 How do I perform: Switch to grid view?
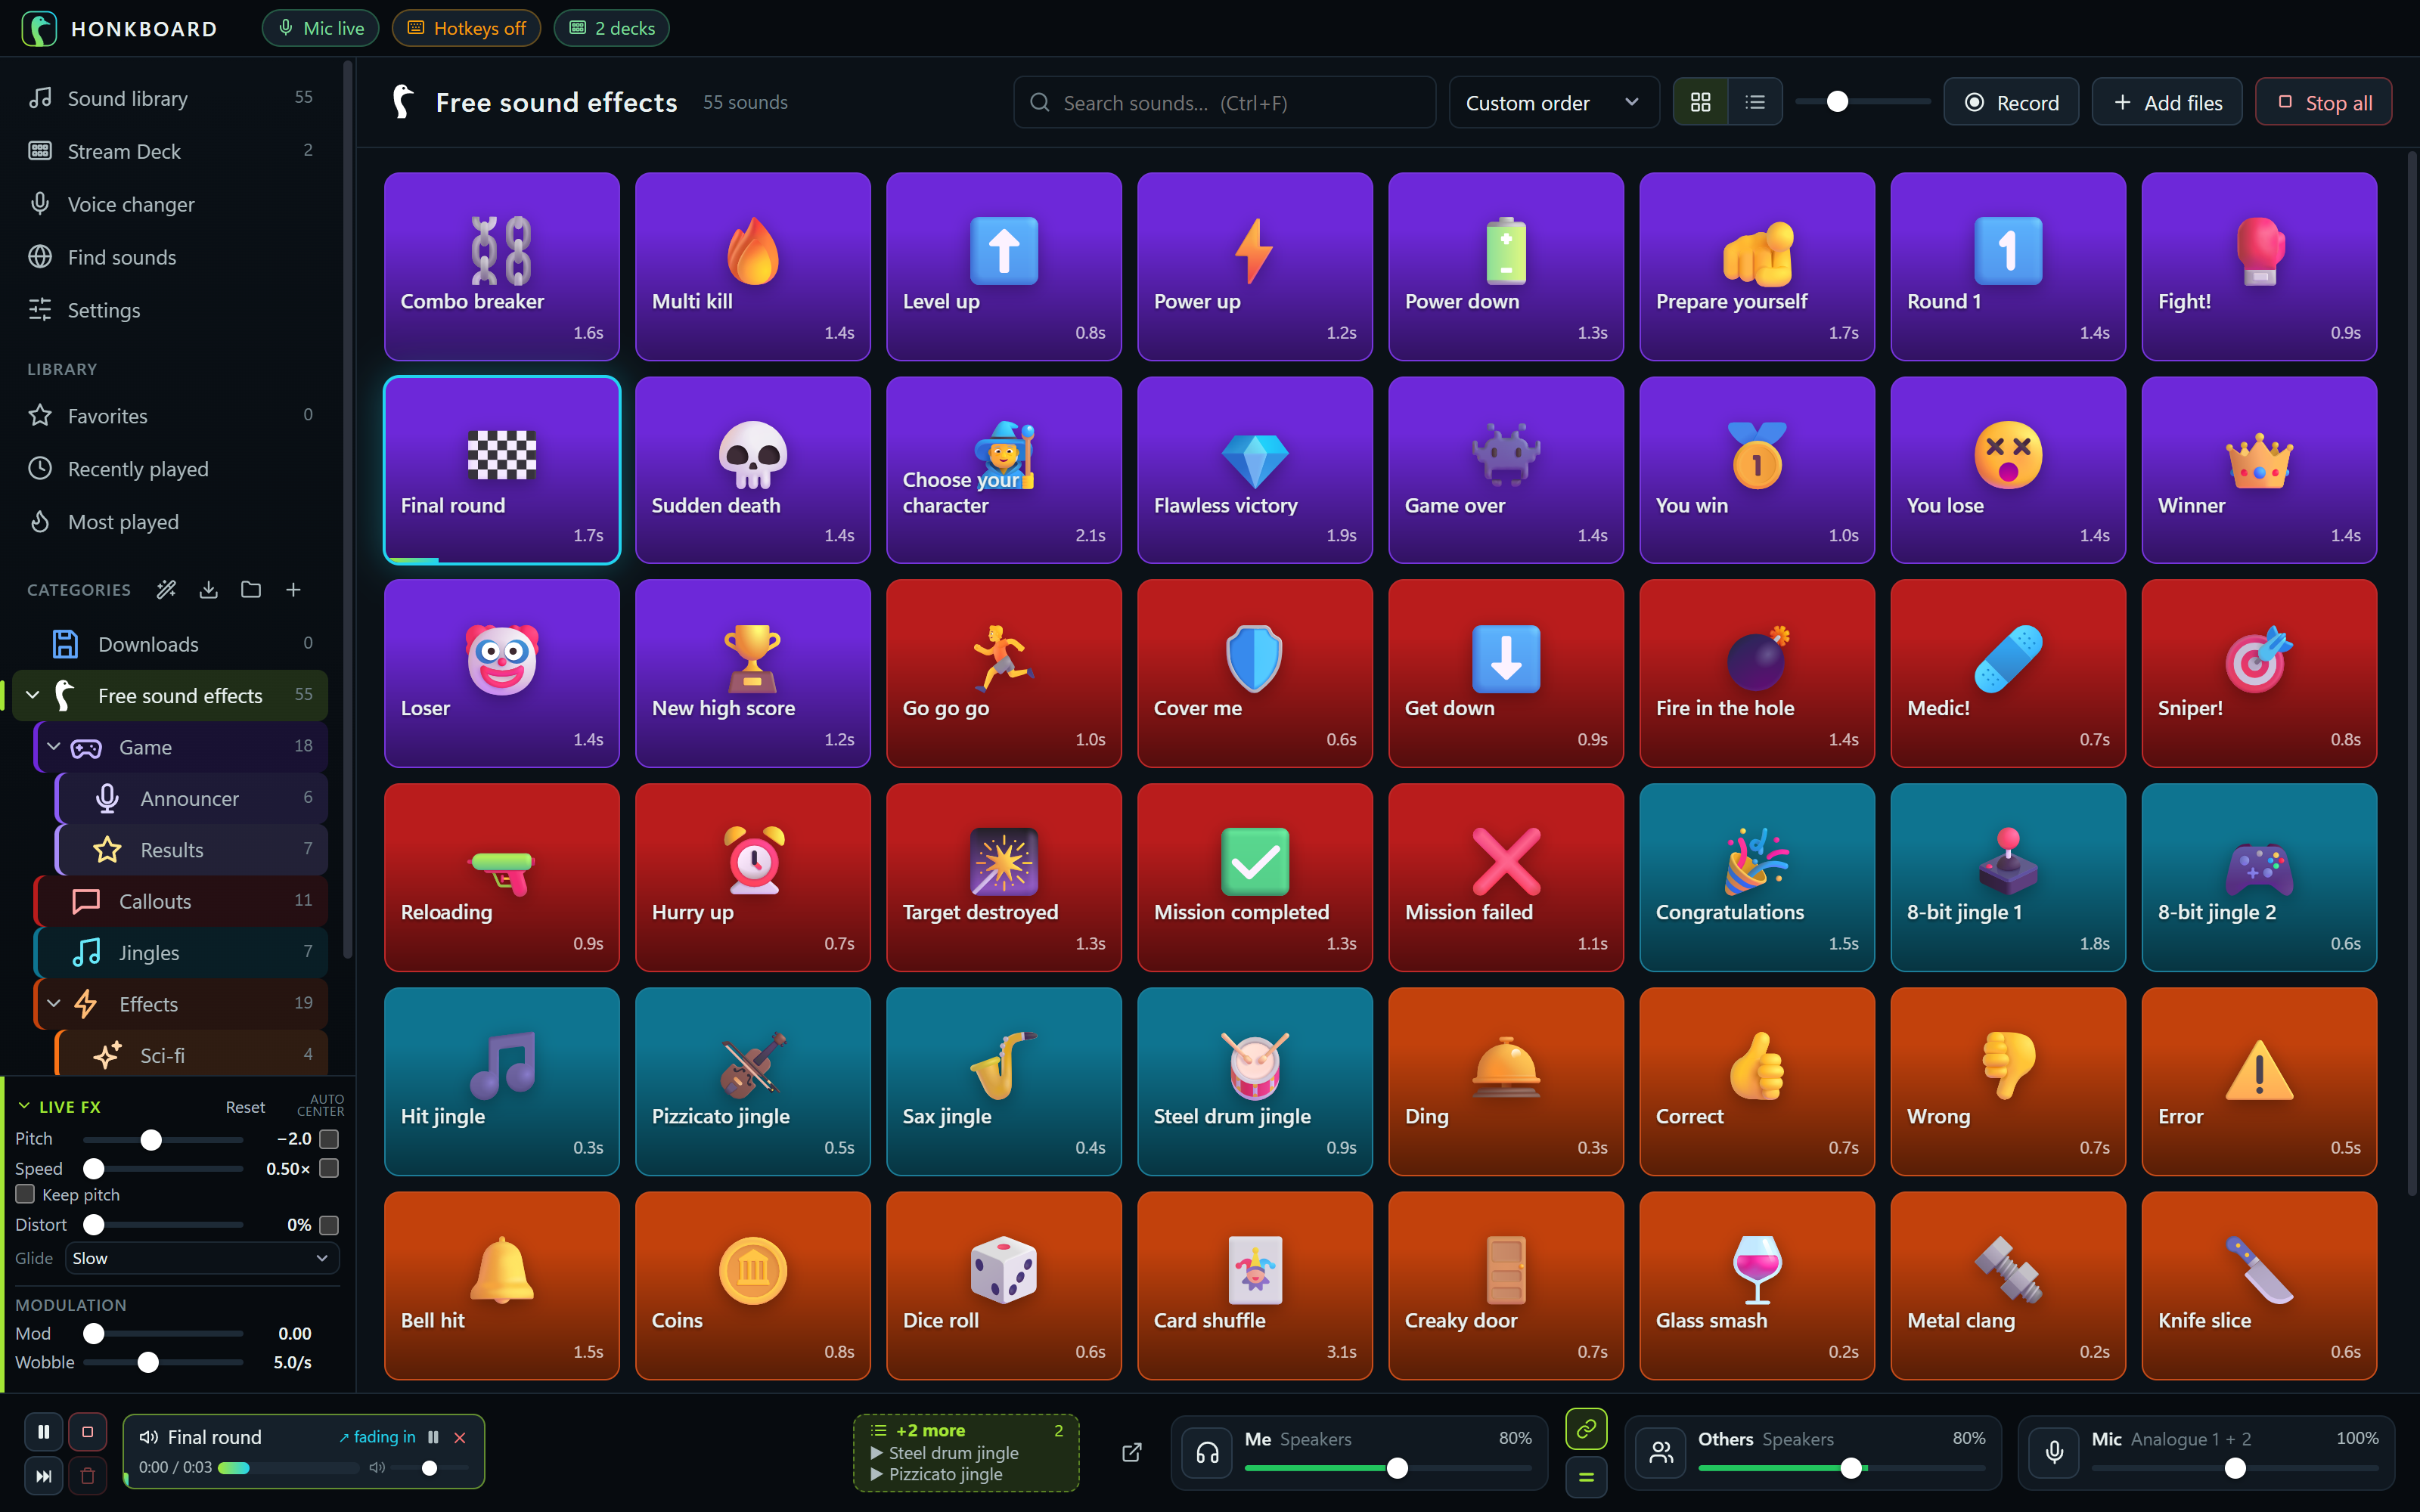[x=1700, y=102]
